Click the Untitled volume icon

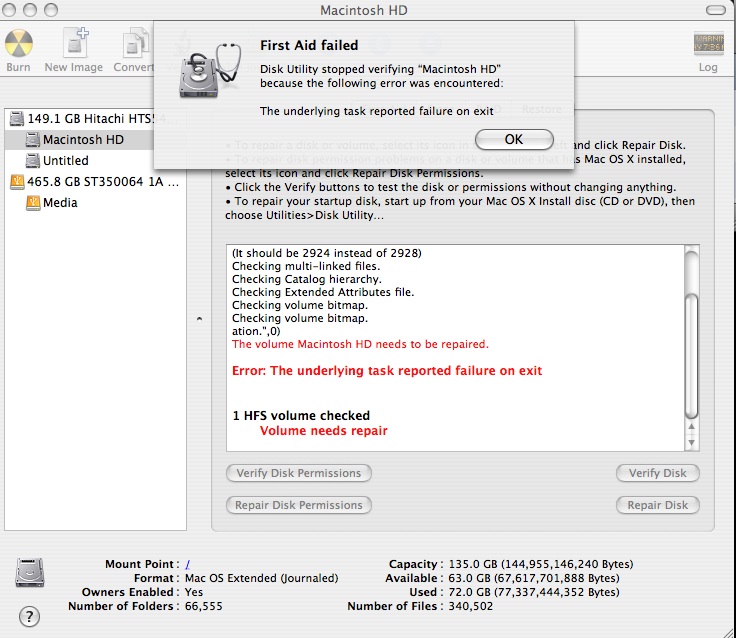click(32, 161)
